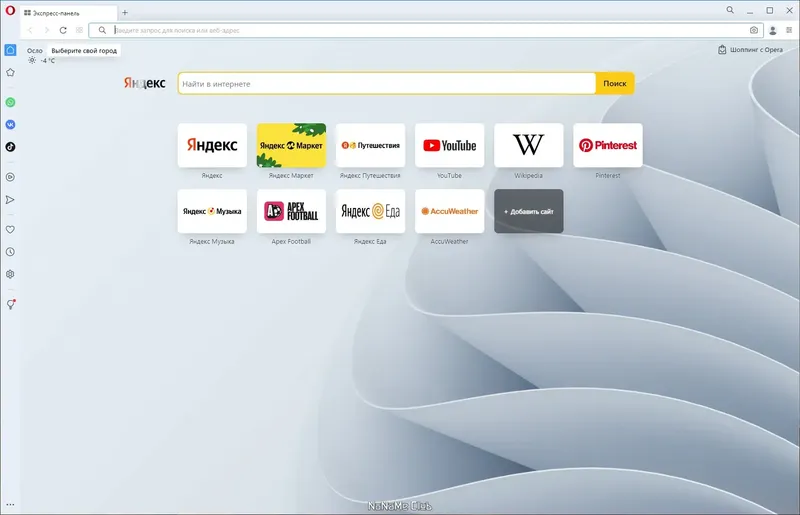Click the address bar field
800x515 pixels.
coord(426,30)
